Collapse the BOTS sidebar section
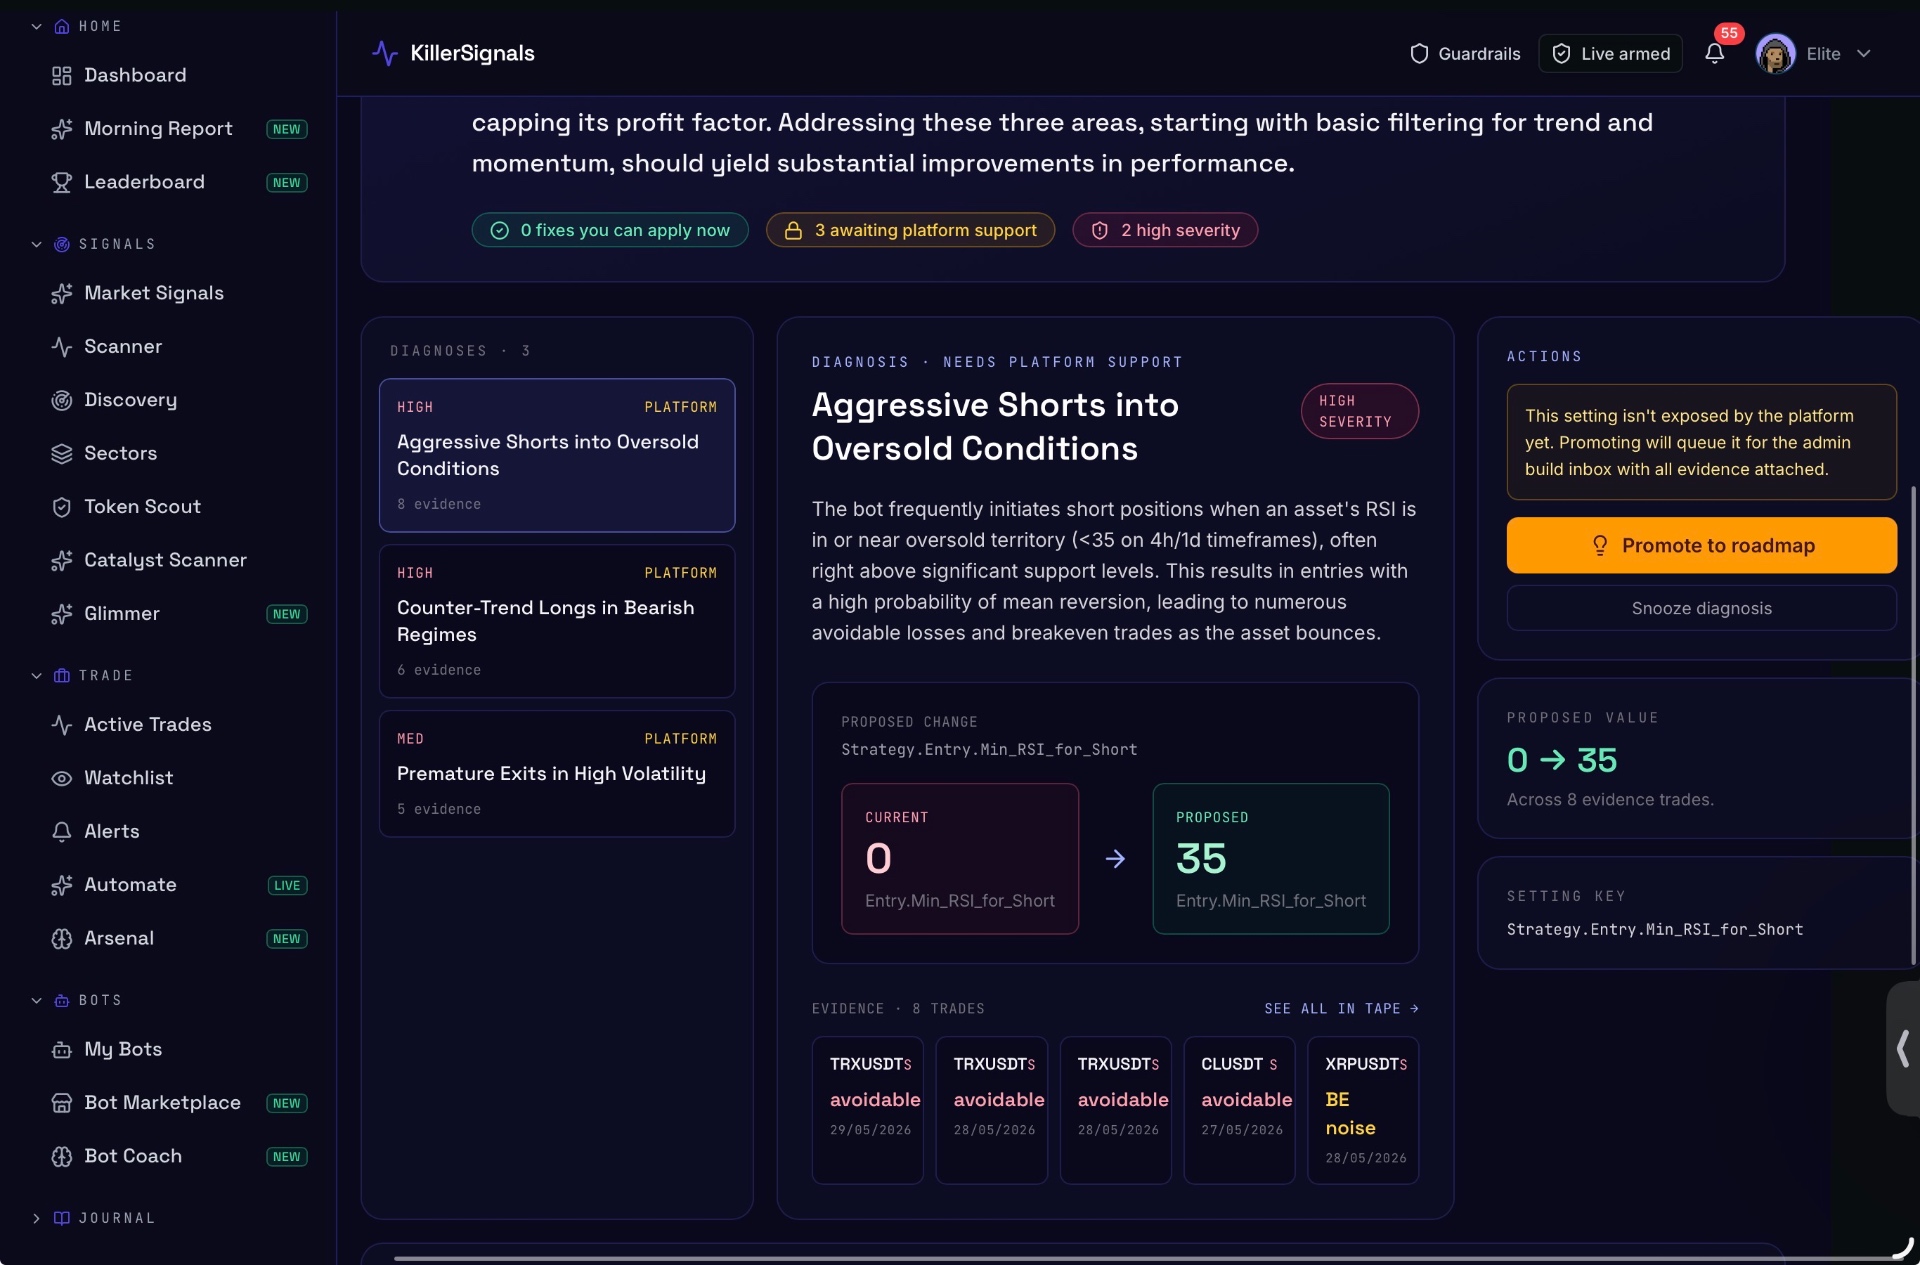This screenshot has height=1265, width=1920. 37,1001
